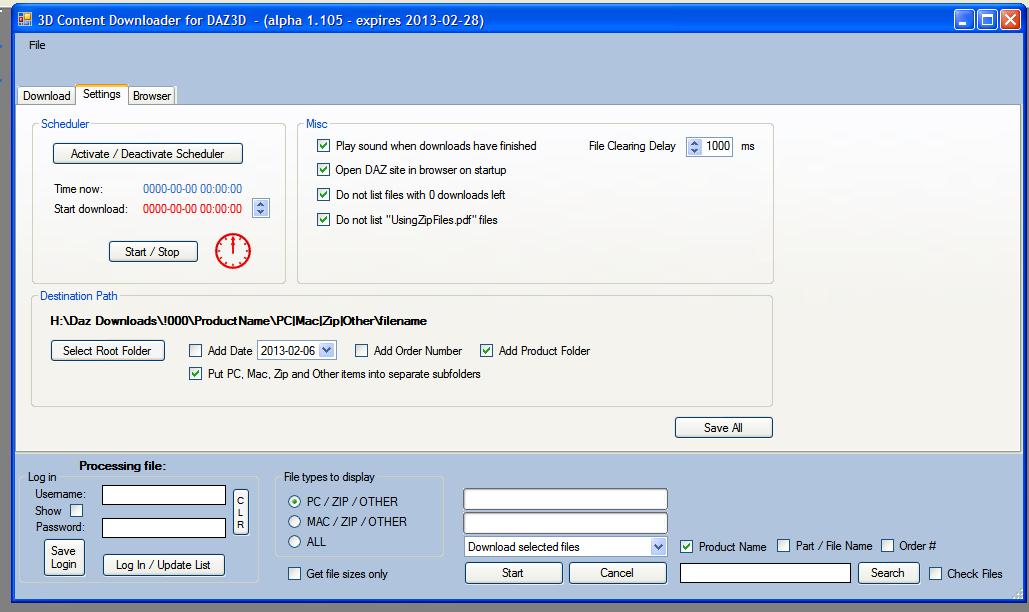Screen dimensions: 1029x612
Task: Click the Password input field
Action: [164, 527]
